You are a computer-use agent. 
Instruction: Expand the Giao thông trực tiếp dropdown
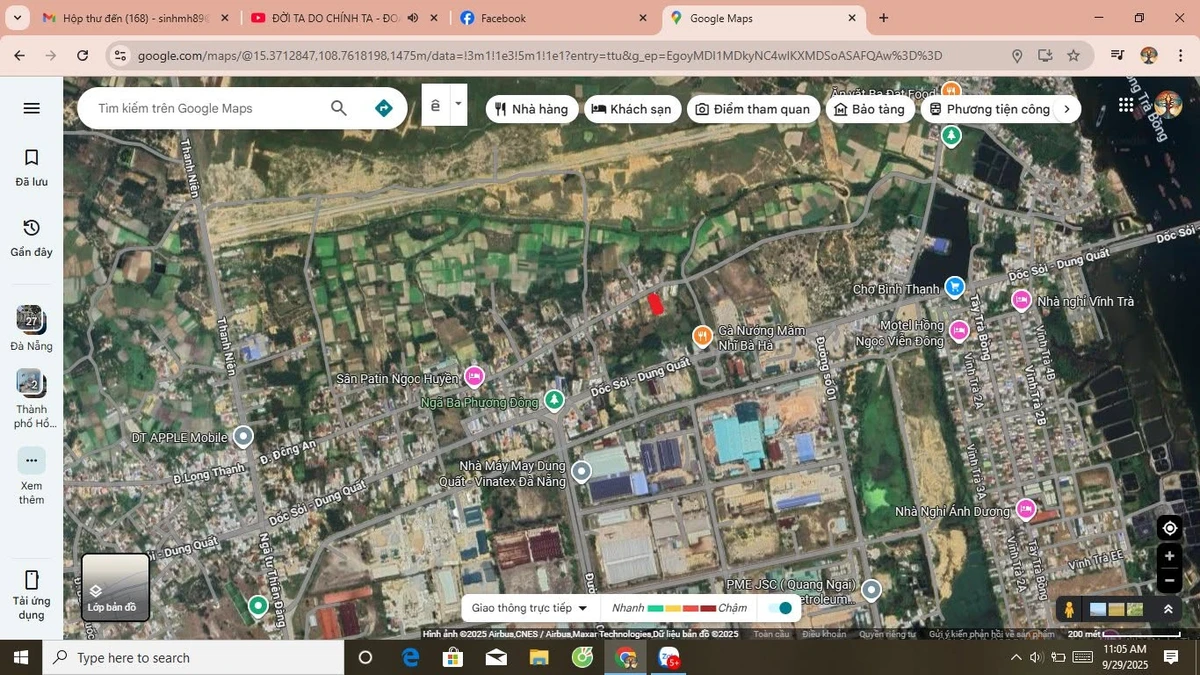click(530, 608)
